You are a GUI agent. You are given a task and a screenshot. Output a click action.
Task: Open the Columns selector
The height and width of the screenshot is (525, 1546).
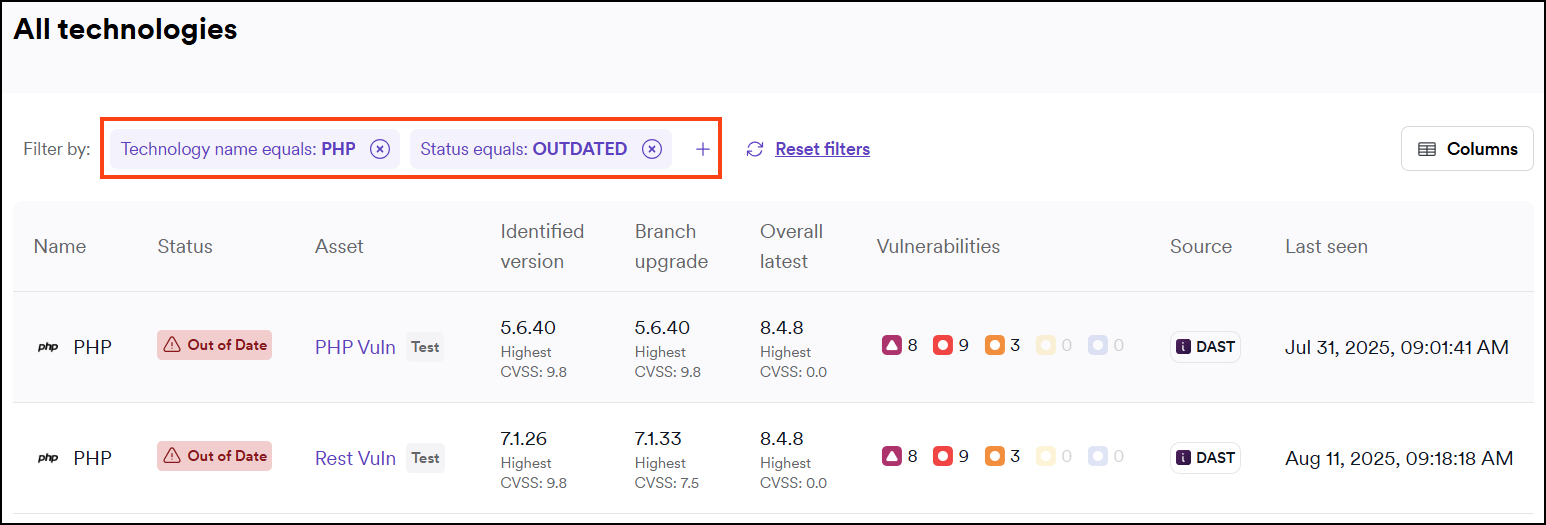pos(1467,149)
